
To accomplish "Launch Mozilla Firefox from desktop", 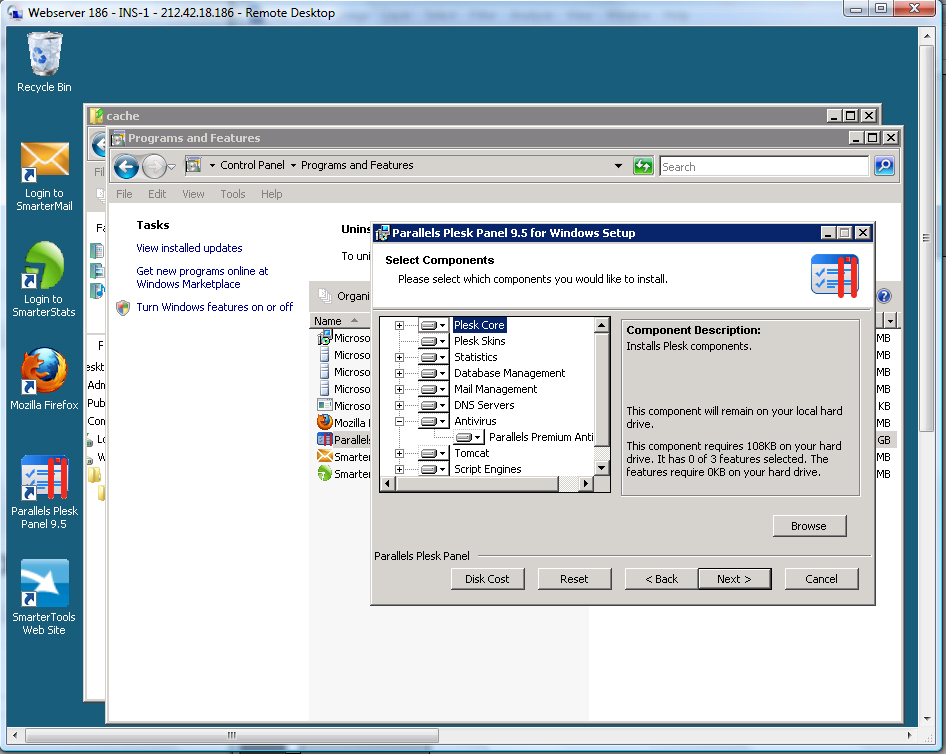I will 44,379.
